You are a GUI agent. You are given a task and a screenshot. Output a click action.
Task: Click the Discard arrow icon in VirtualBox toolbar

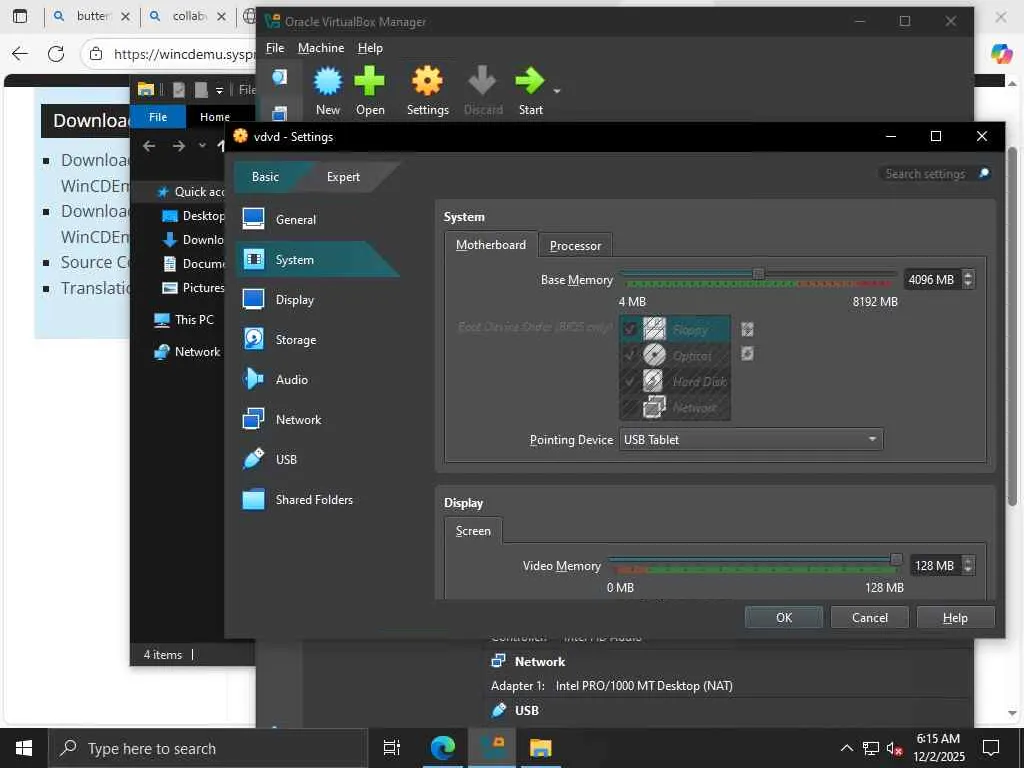pos(483,81)
